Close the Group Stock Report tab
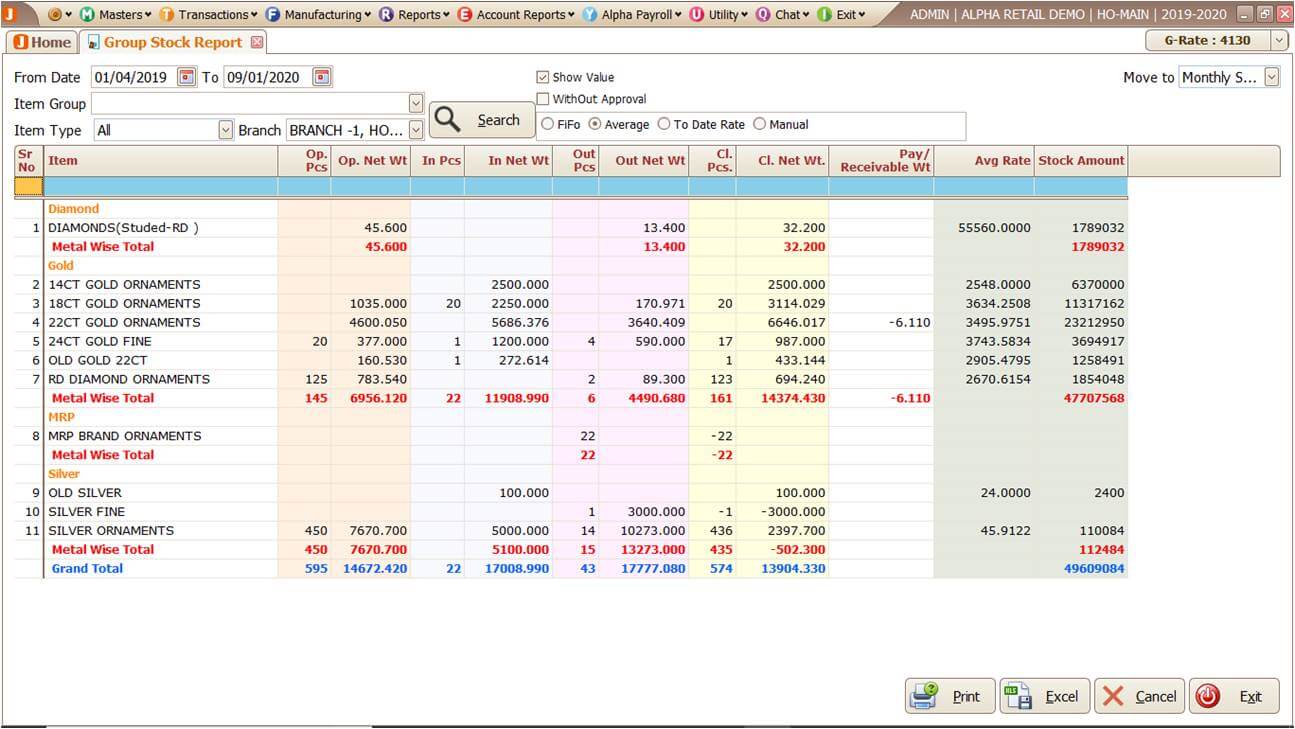Viewport: 1295px width, 729px height. coord(257,42)
